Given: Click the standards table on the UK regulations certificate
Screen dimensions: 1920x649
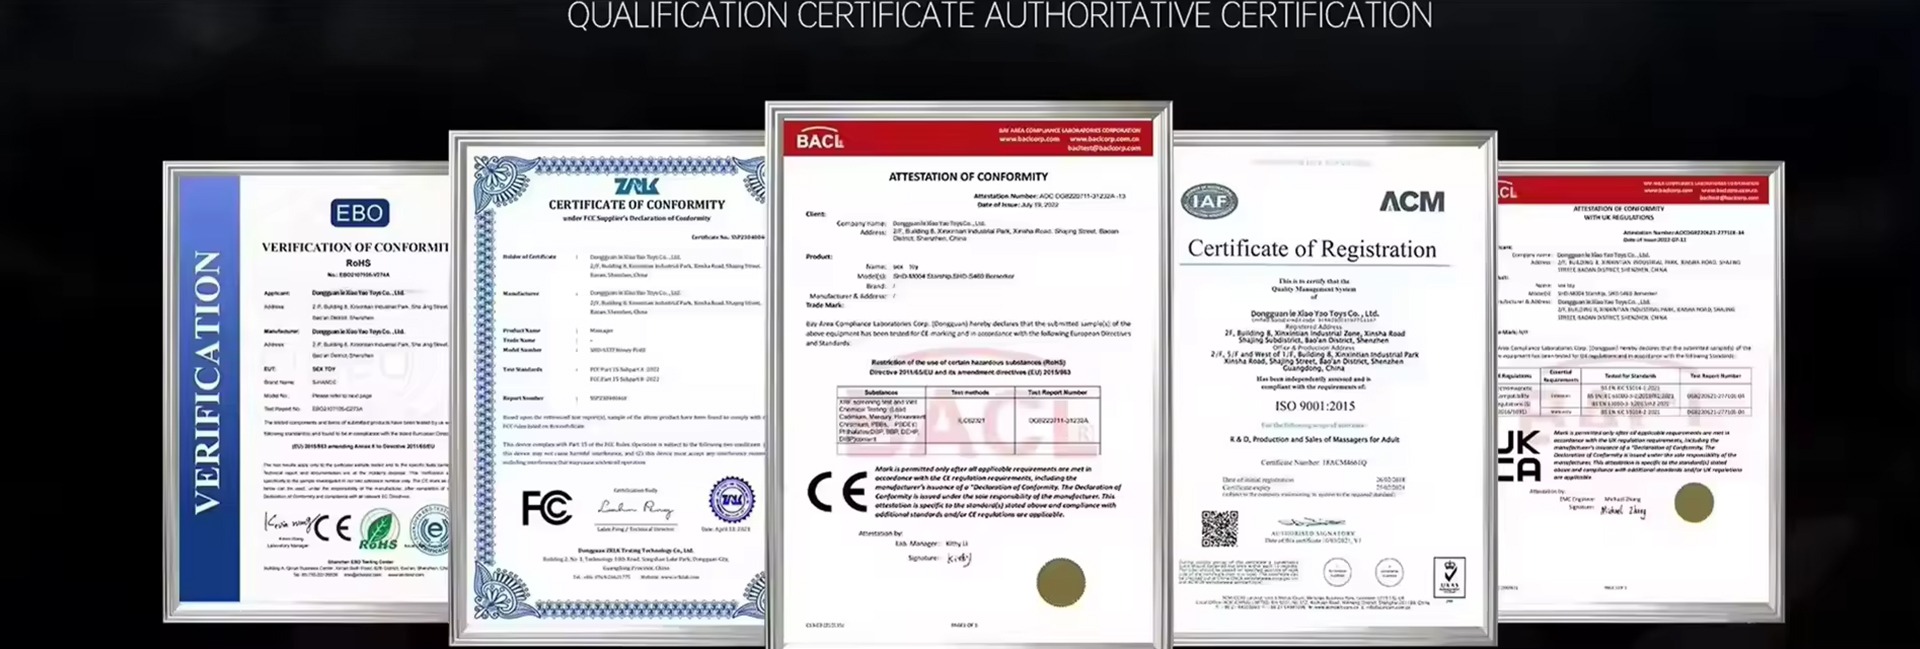Looking at the screenshot, I should 1623,393.
